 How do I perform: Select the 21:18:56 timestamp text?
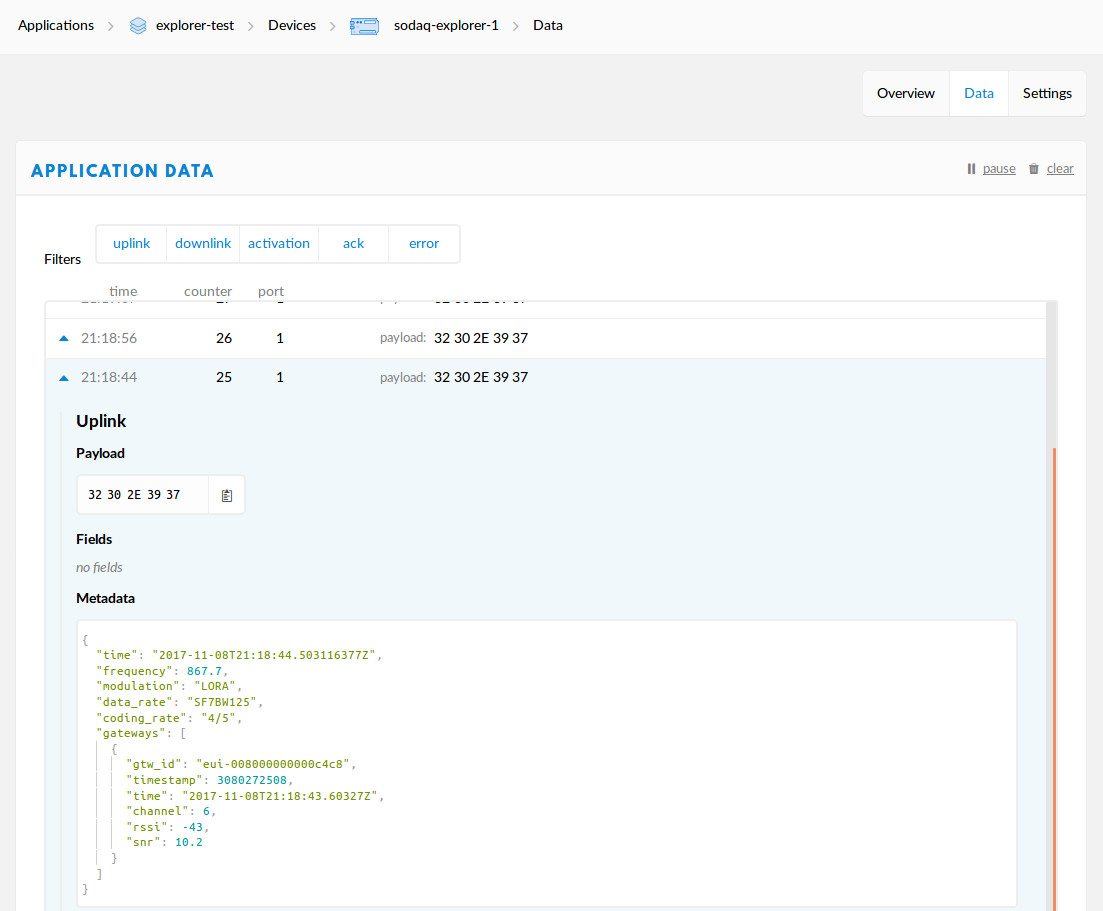click(x=109, y=338)
